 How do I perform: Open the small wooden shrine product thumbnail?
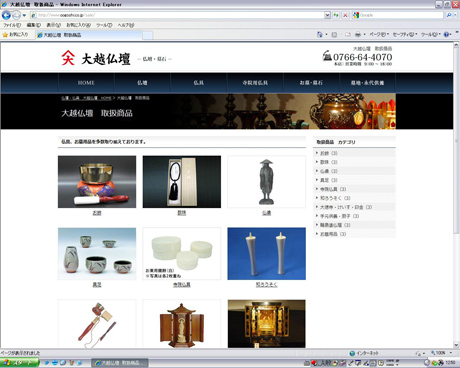(x=182, y=324)
